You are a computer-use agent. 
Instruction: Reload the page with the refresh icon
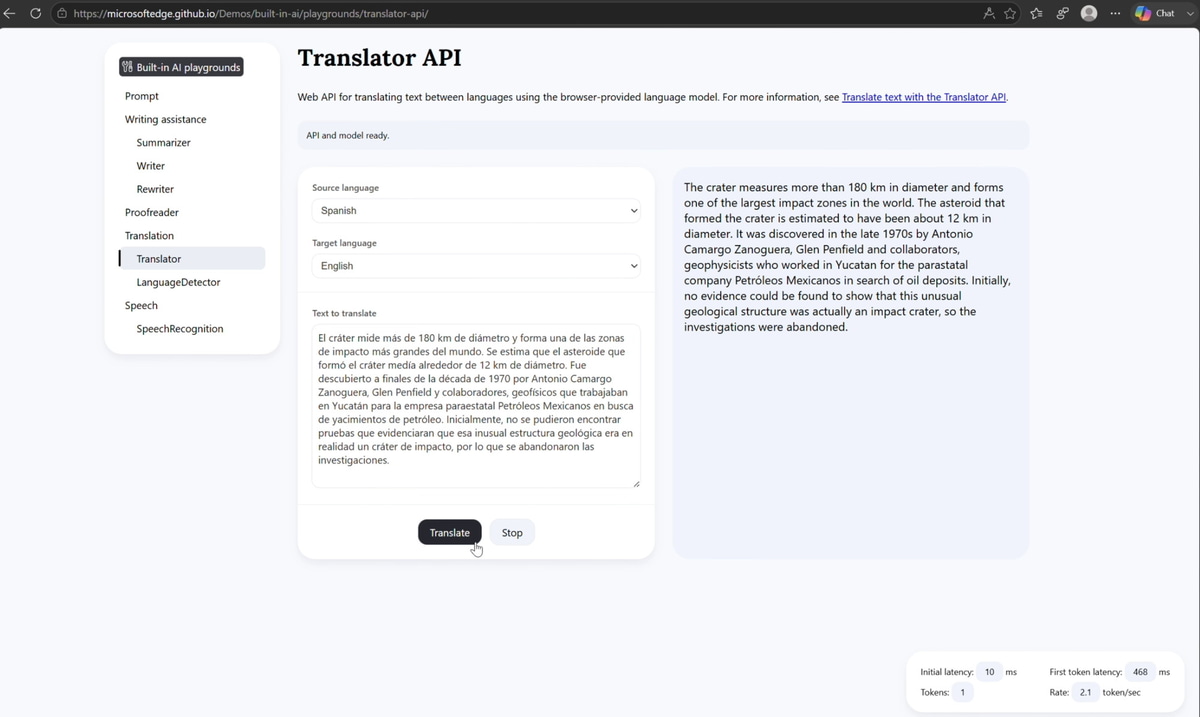point(36,14)
